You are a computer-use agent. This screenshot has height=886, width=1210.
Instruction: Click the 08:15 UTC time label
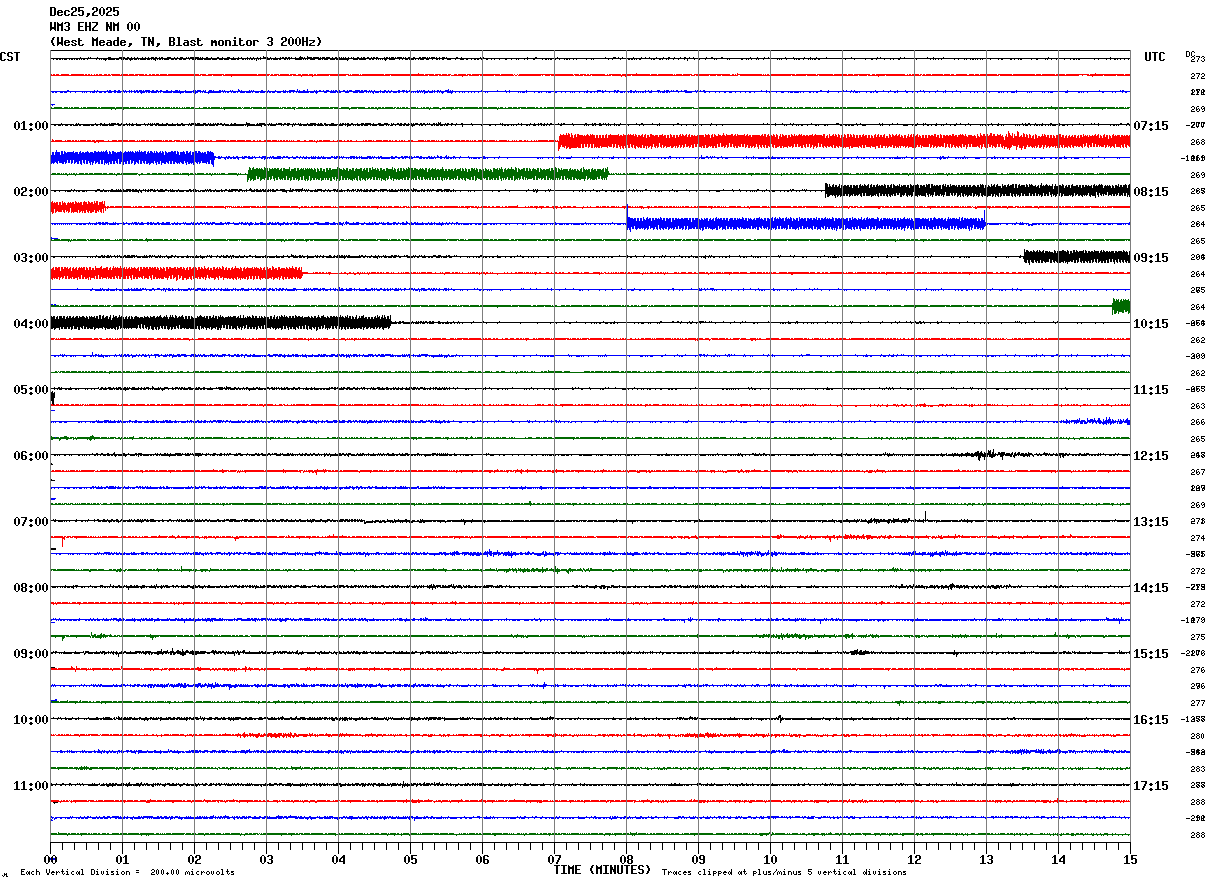[x=1151, y=192]
